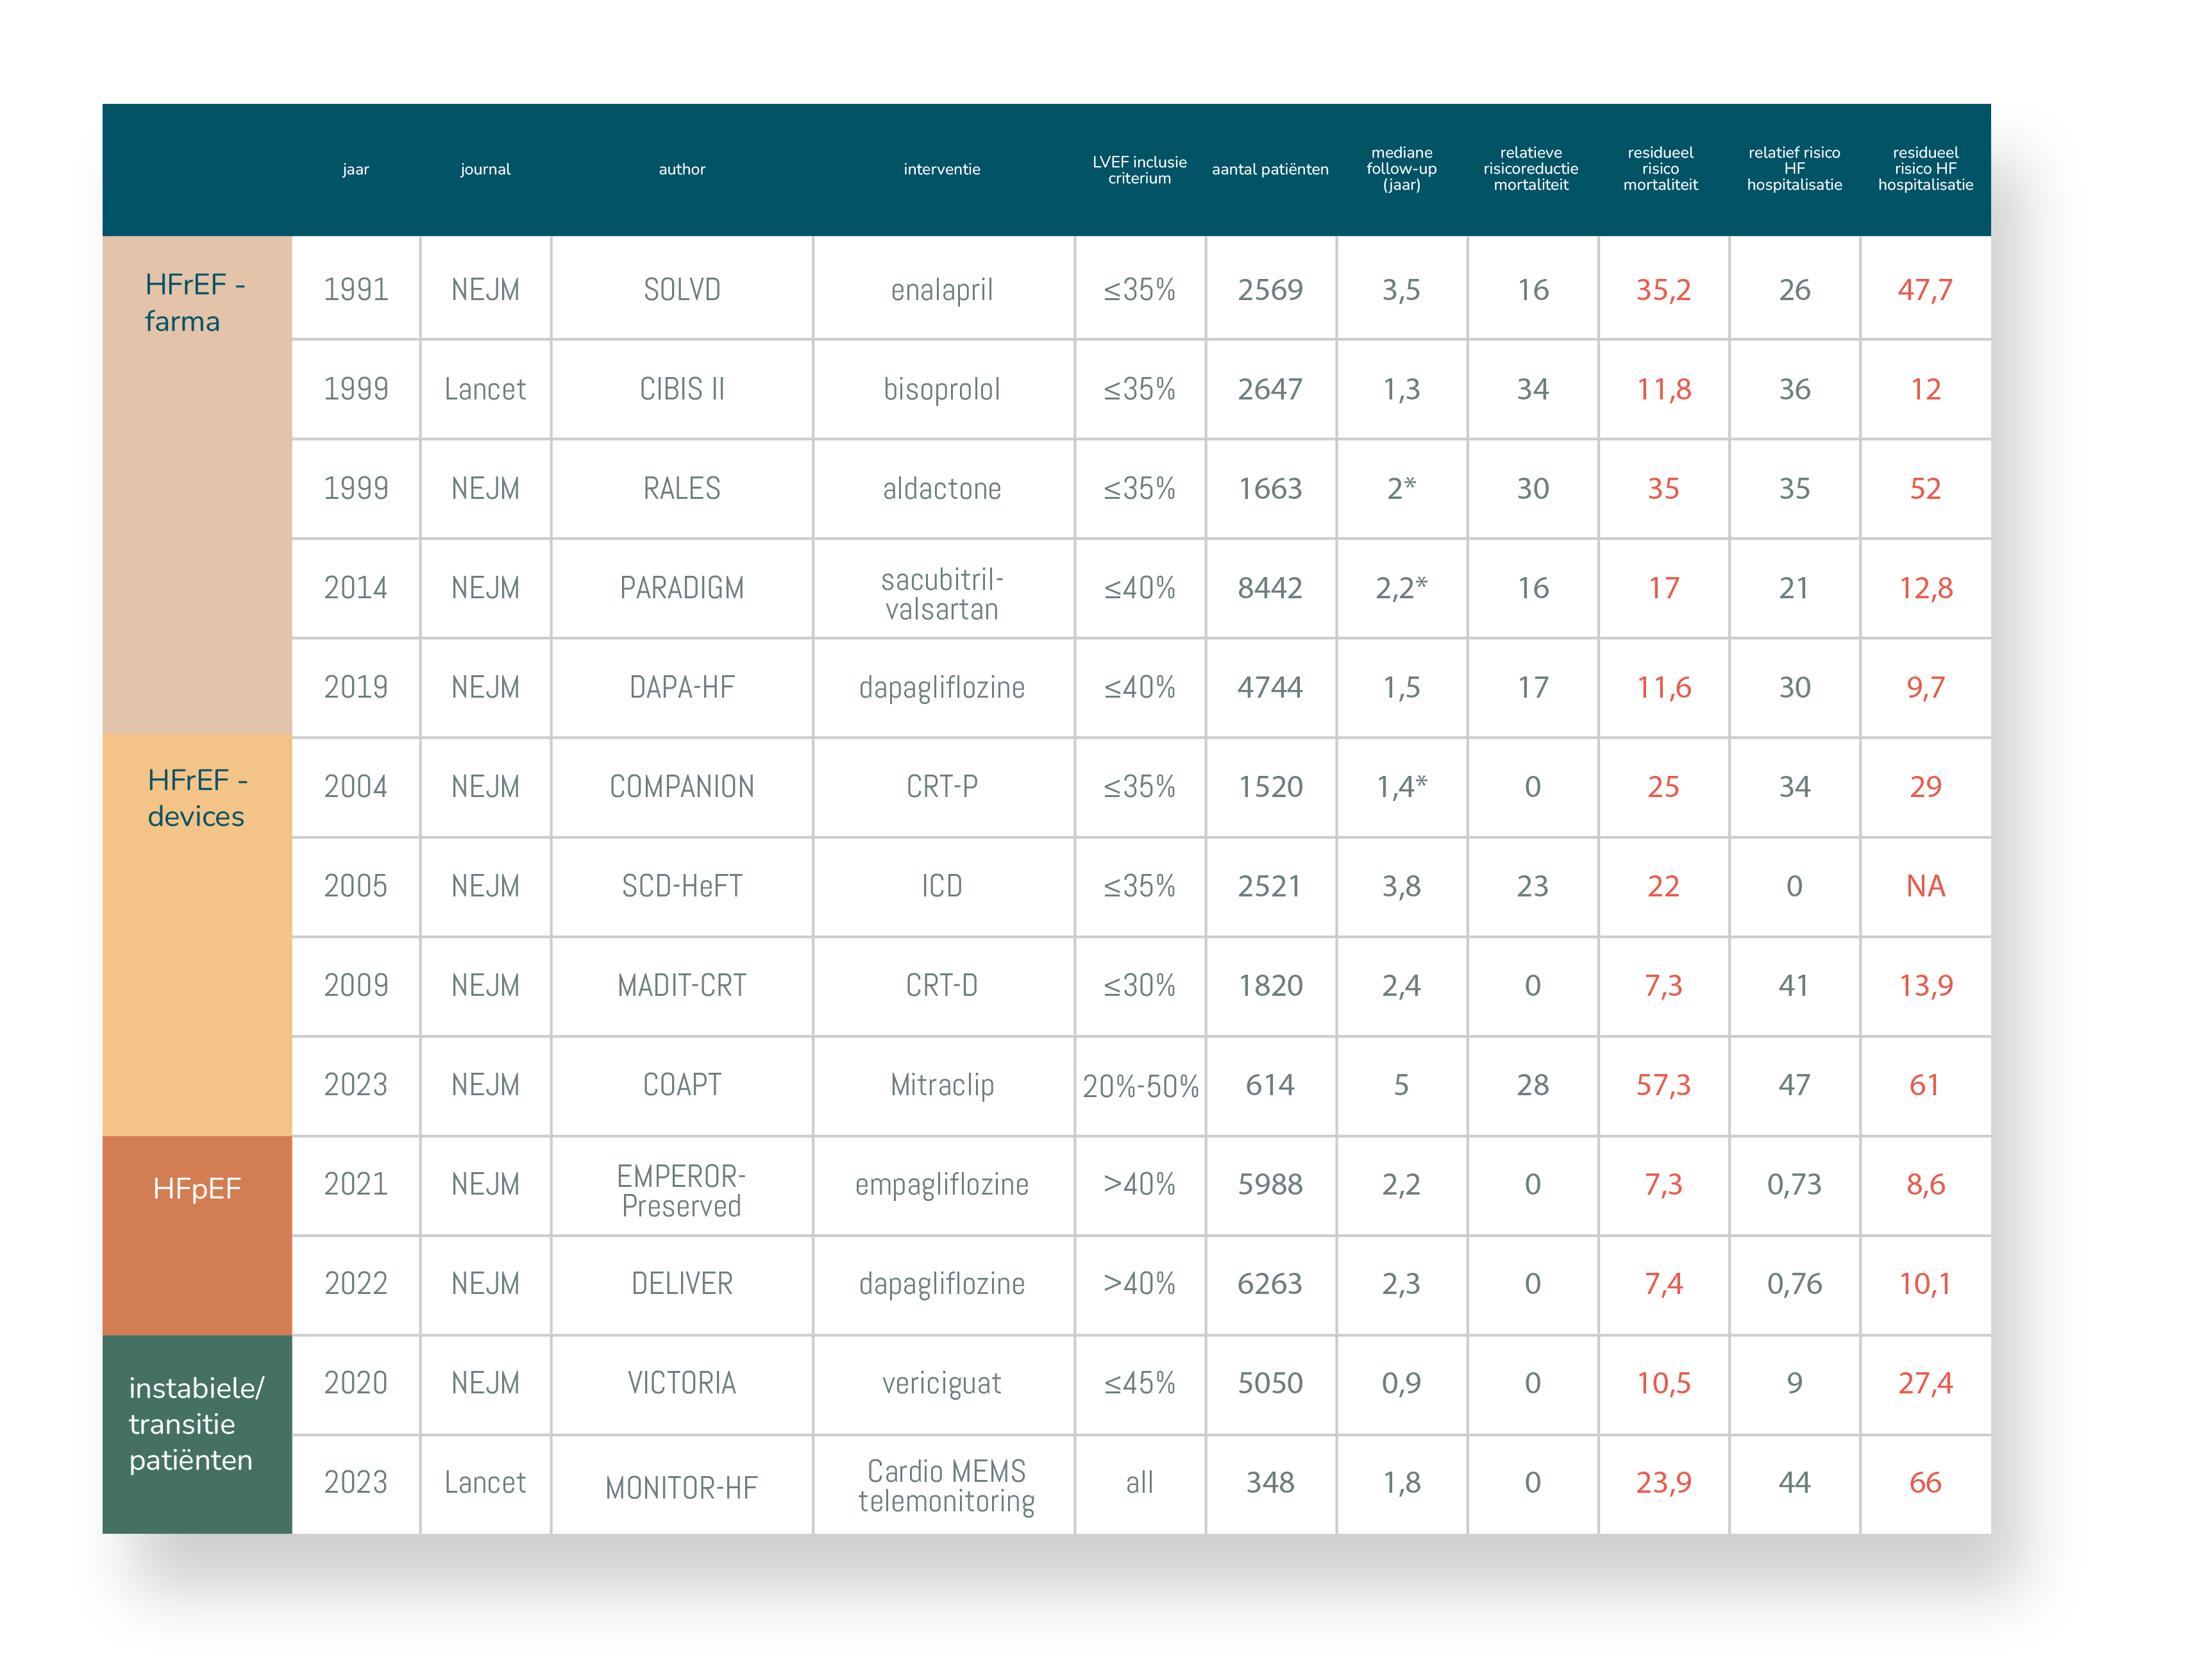Click the 'aantal patiënten' column header
This screenshot has width=2188, height=1680.
(1270, 169)
